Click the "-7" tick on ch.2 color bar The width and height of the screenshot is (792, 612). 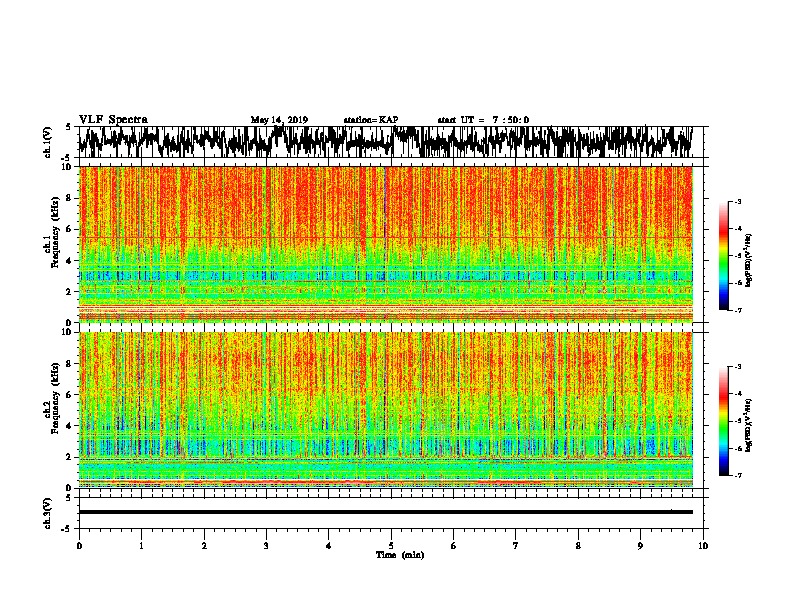[737, 475]
